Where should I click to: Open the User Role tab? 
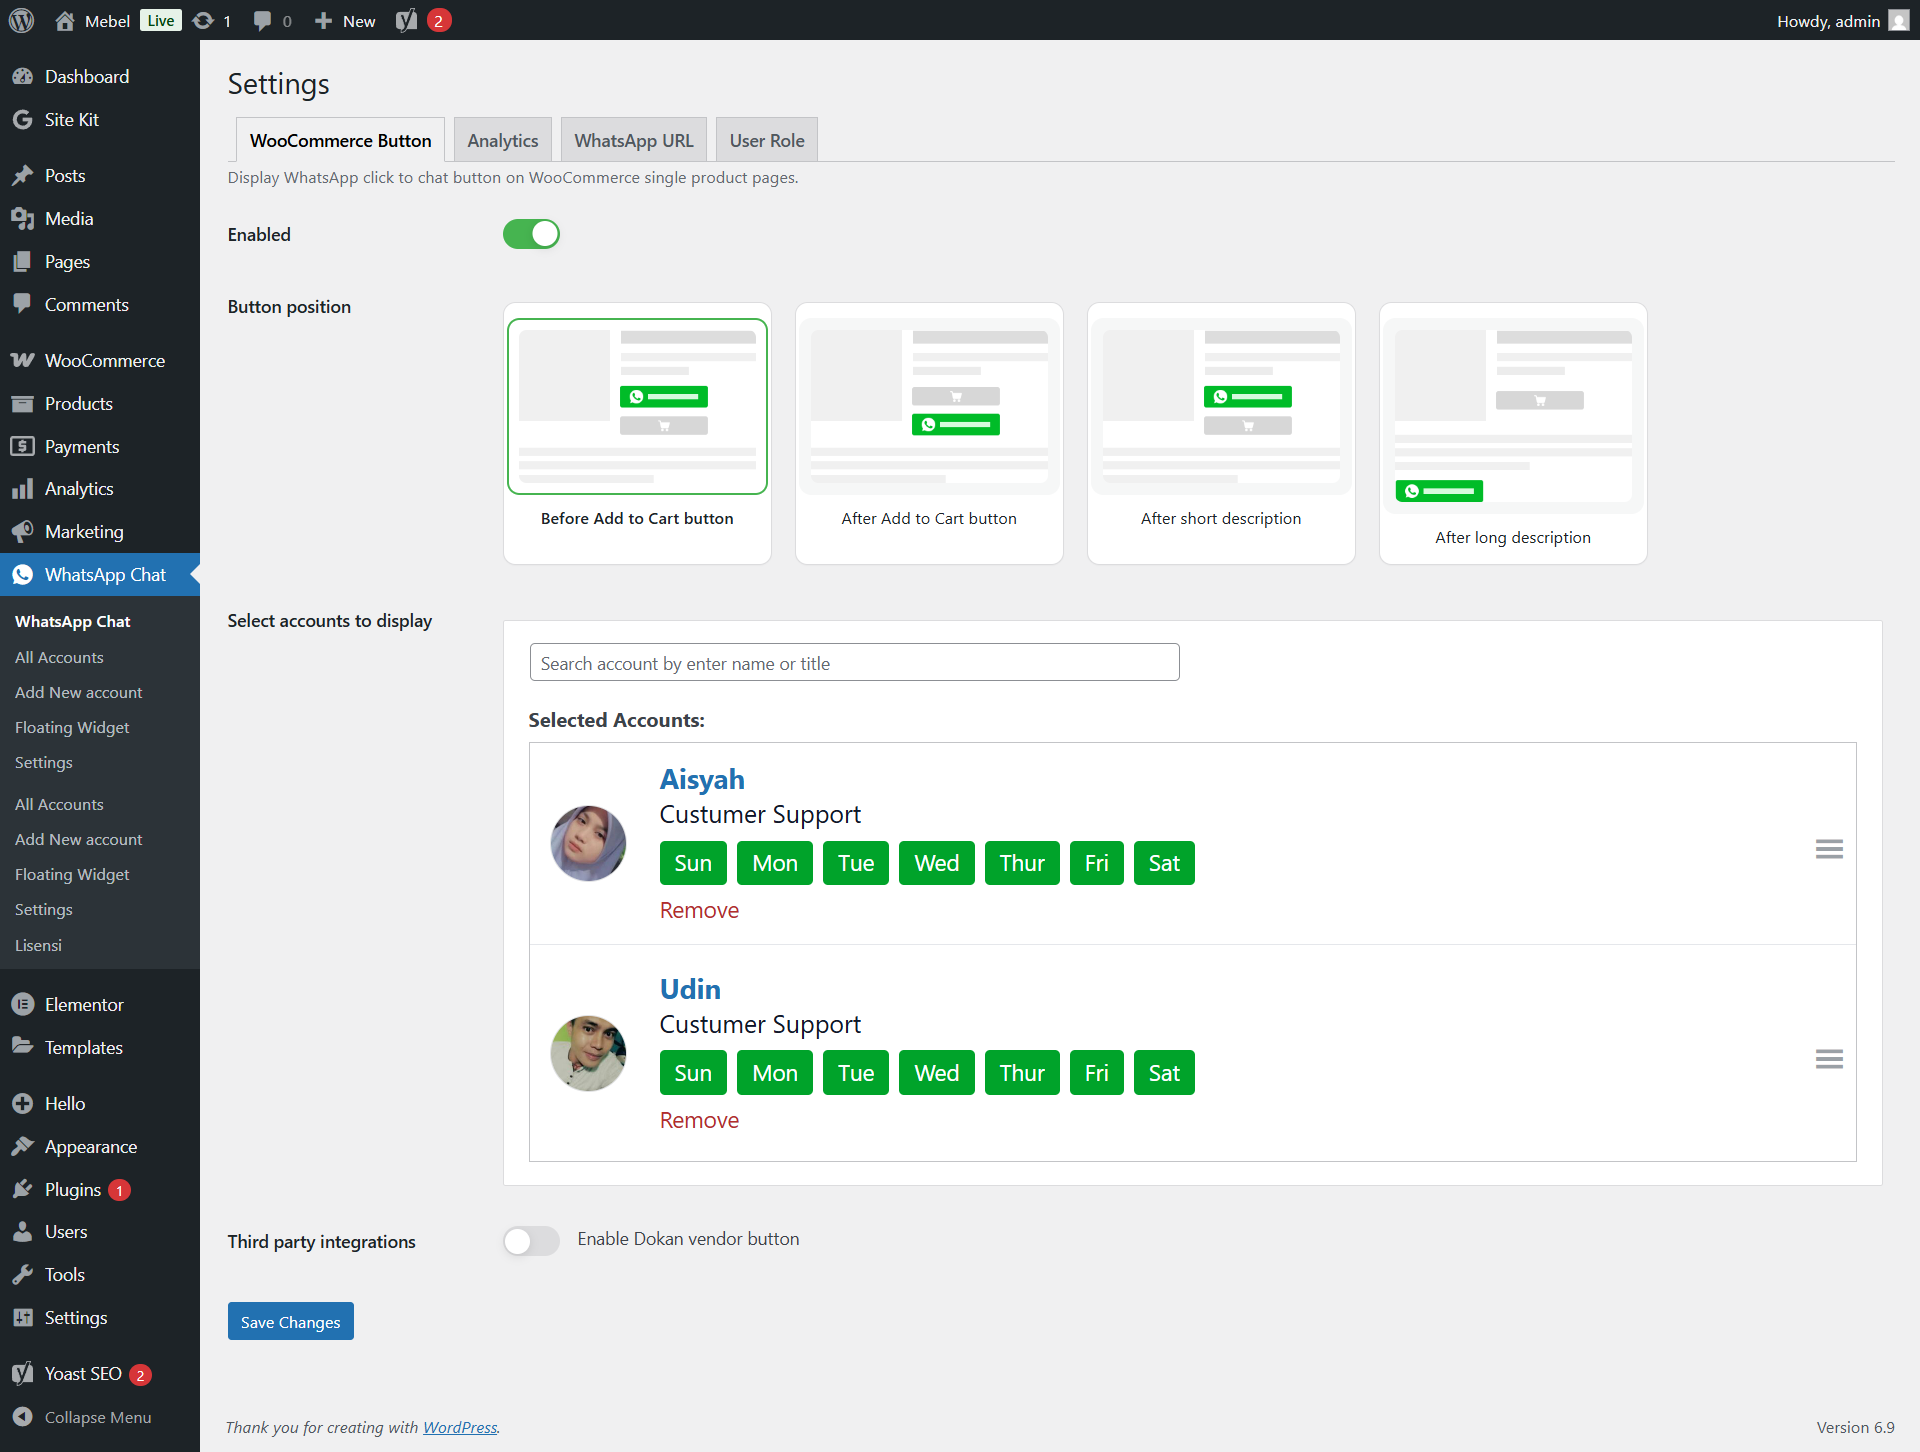766,140
